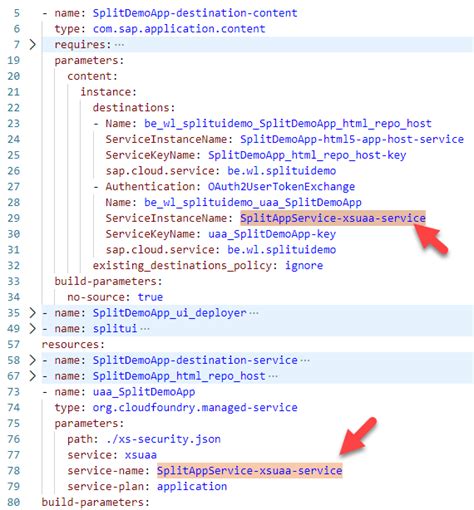474x510 pixels.
Task: Expand folded SplitDemoApp_ui_deployer module
Action: [32, 313]
